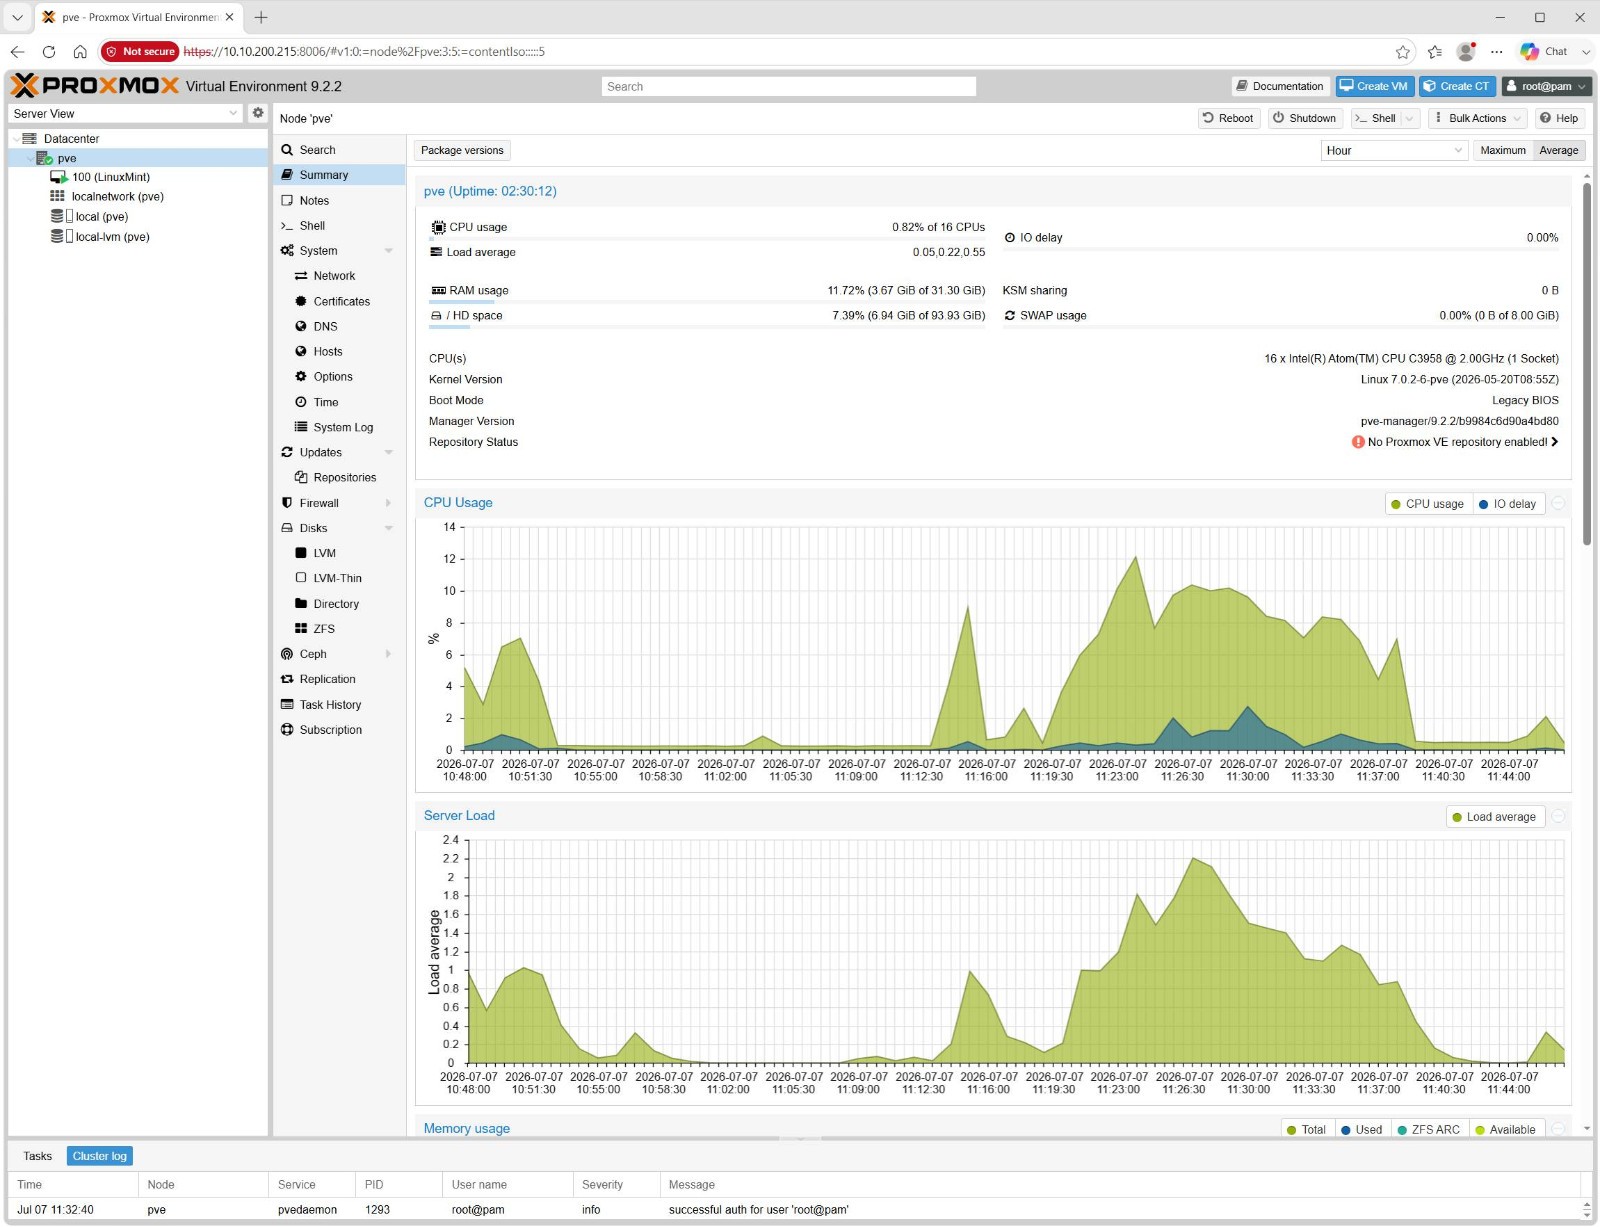Toggle Load average series in legend
Image resolution: width=1600 pixels, height=1227 pixels.
(1494, 817)
